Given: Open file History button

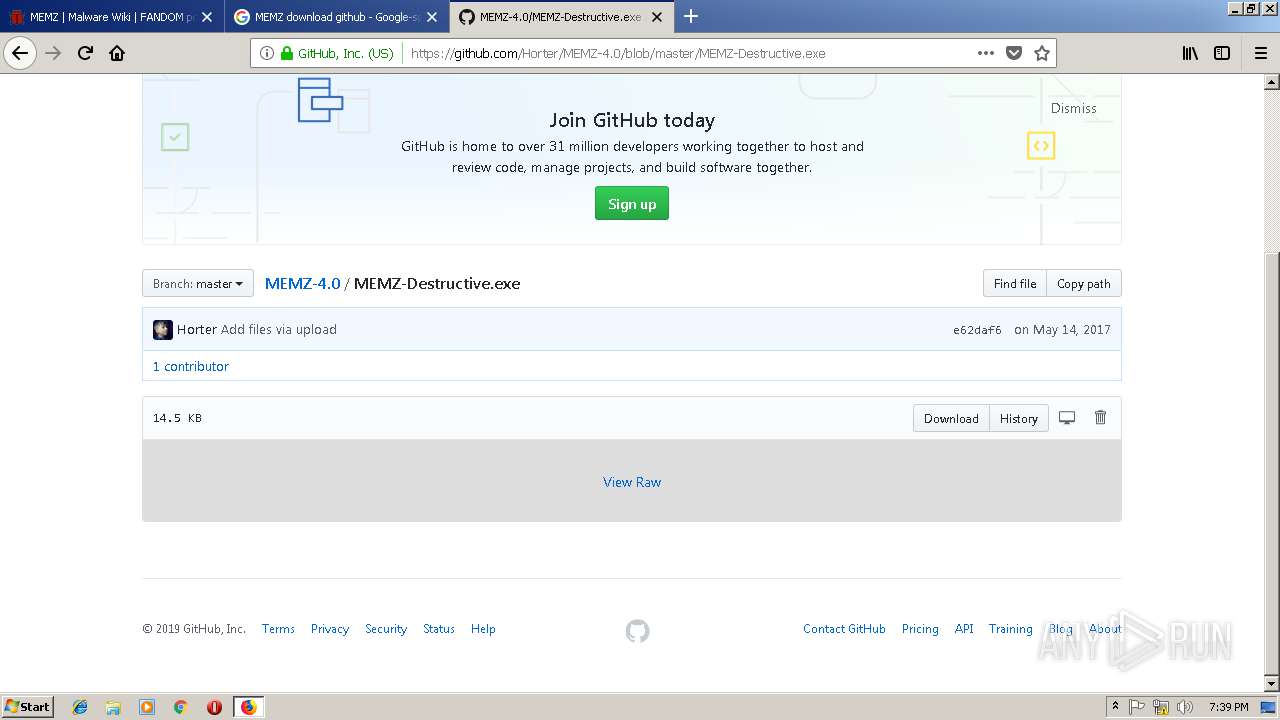Looking at the screenshot, I should 1019,419.
